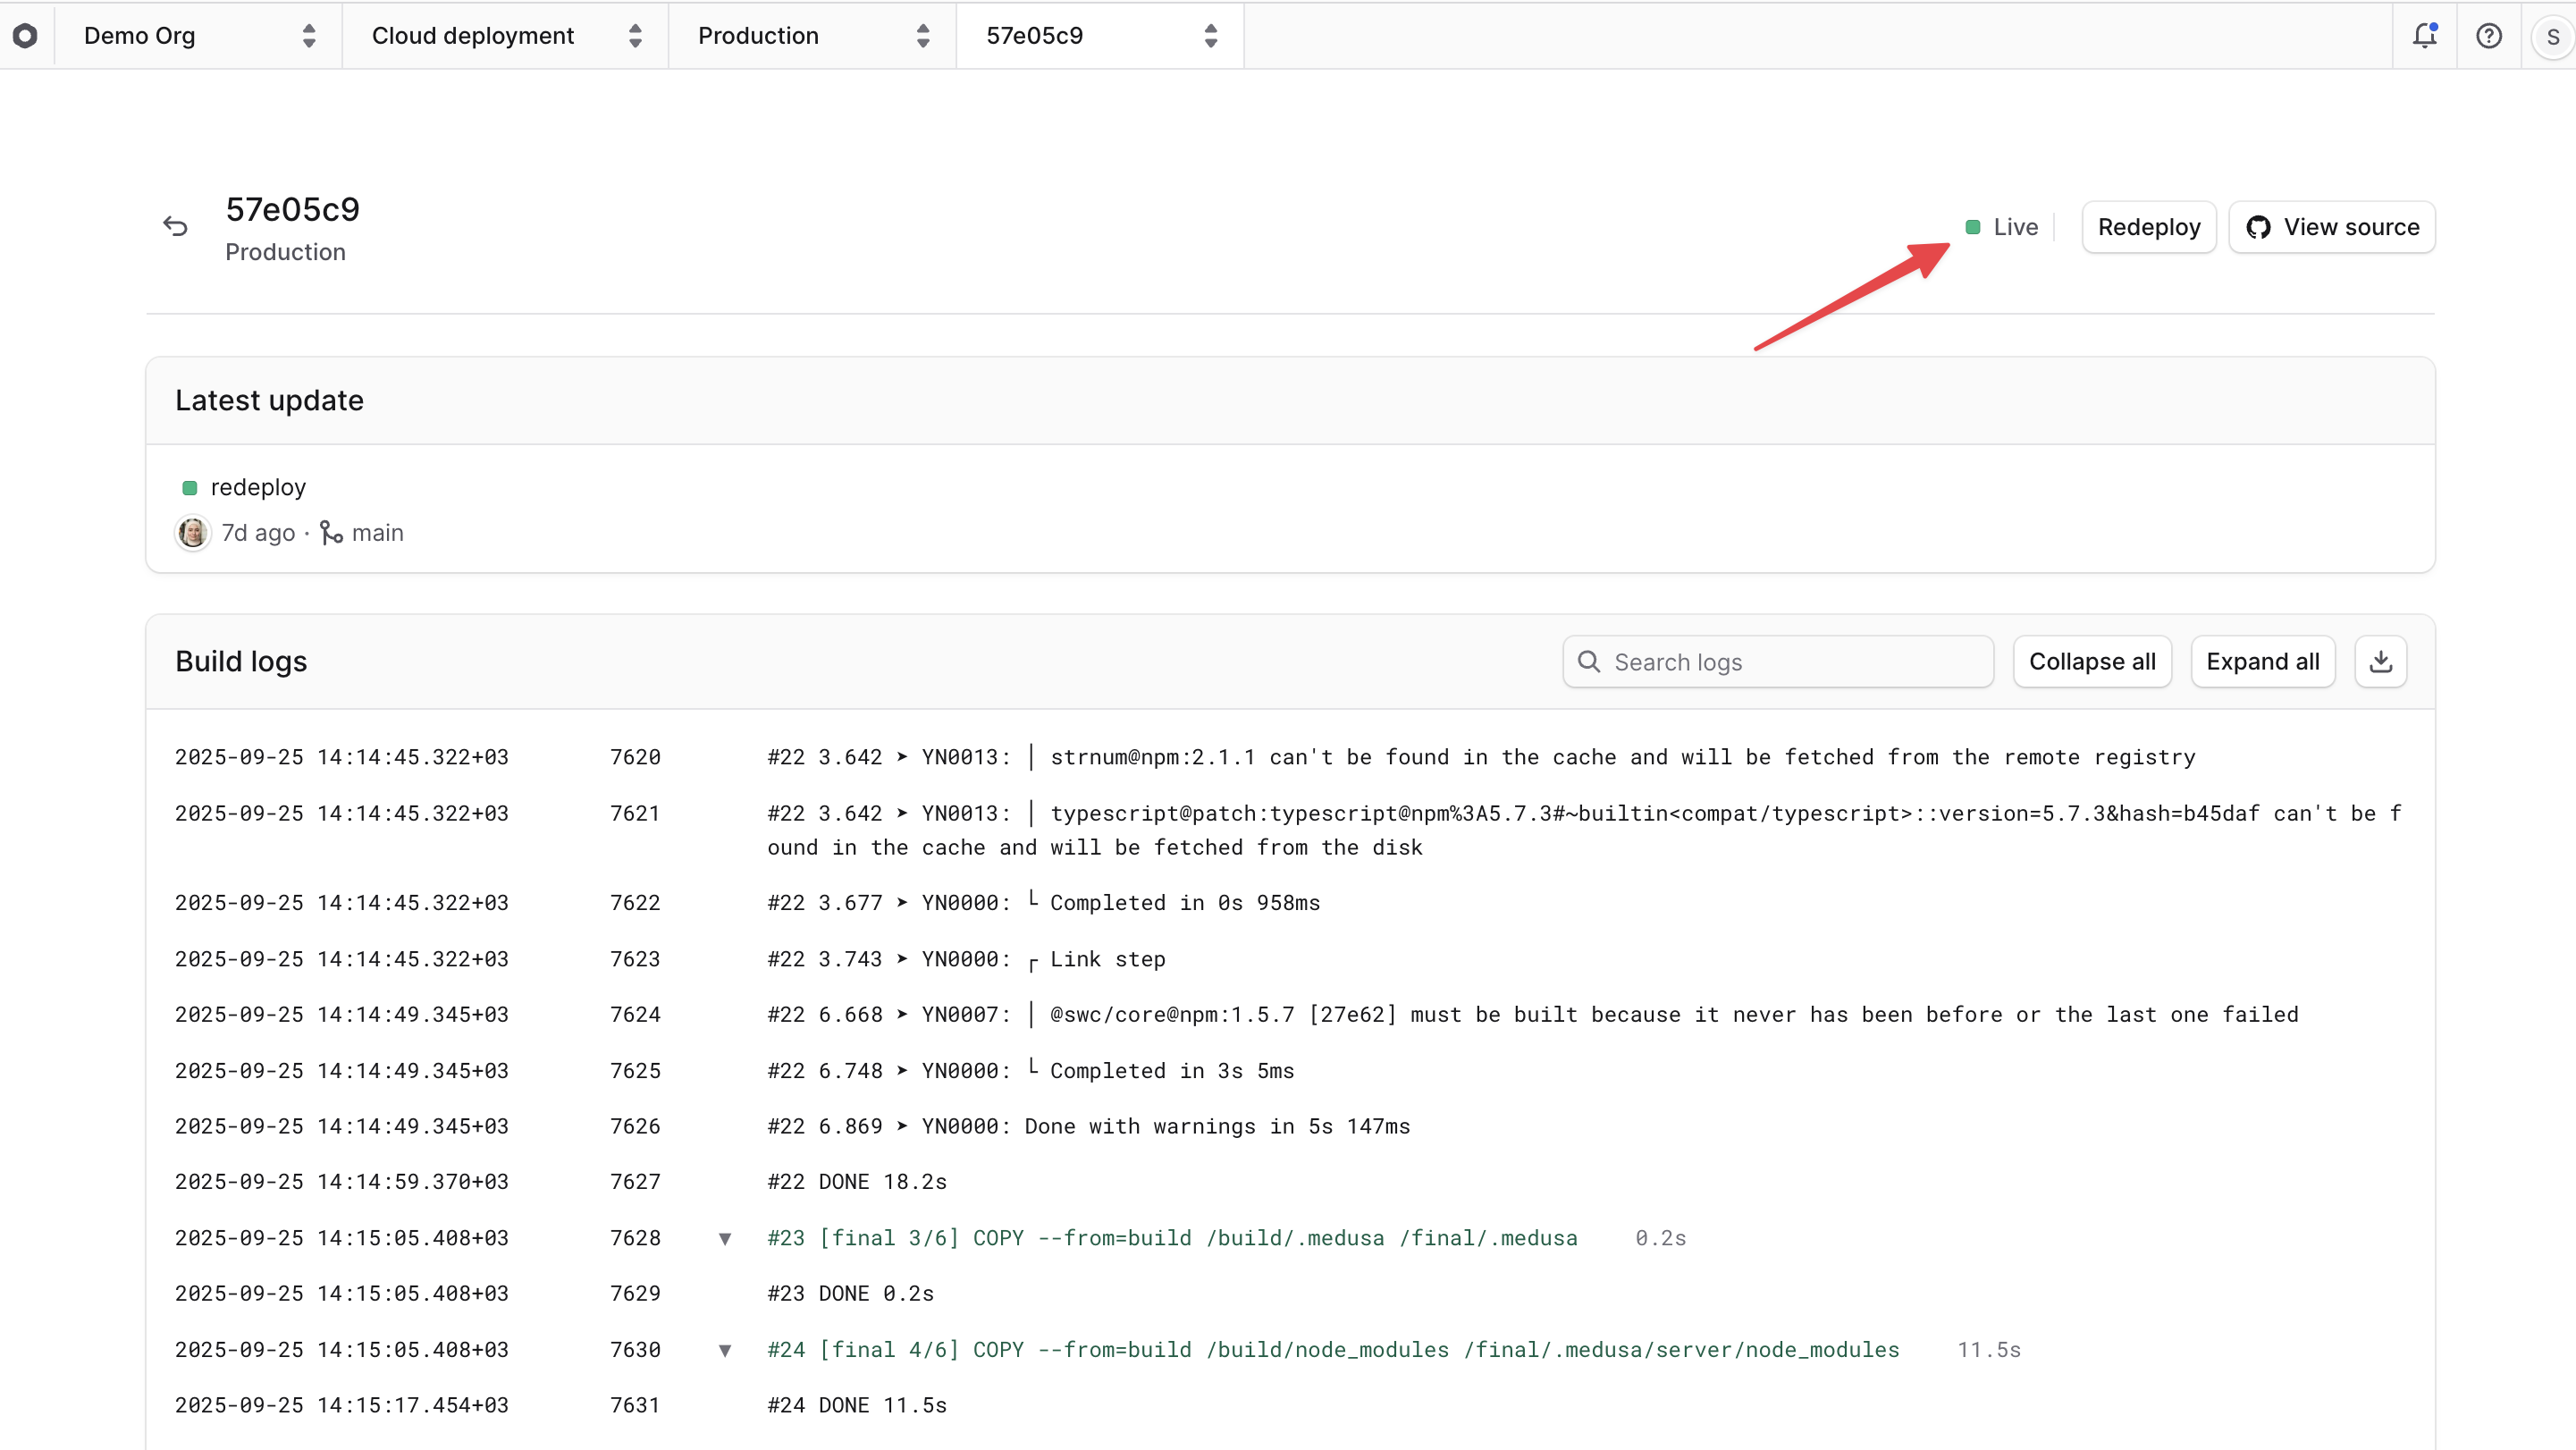This screenshot has width=2576, height=1450.
Task: Click Expand all in Build logs
Action: [x=2263, y=661]
